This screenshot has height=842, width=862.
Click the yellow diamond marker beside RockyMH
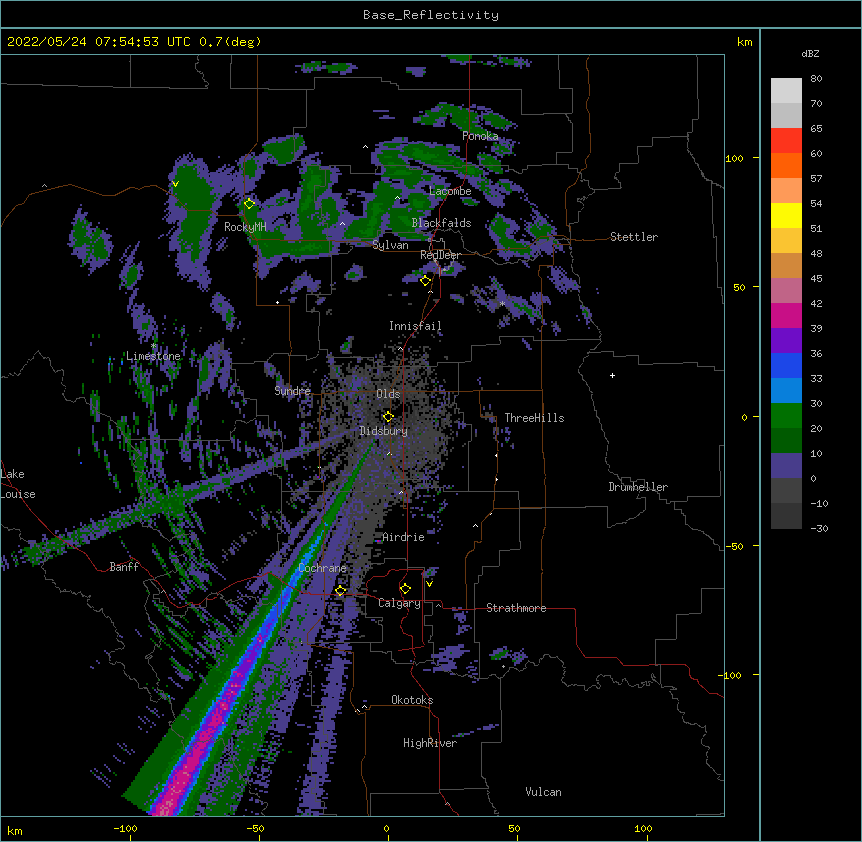tap(249, 203)
